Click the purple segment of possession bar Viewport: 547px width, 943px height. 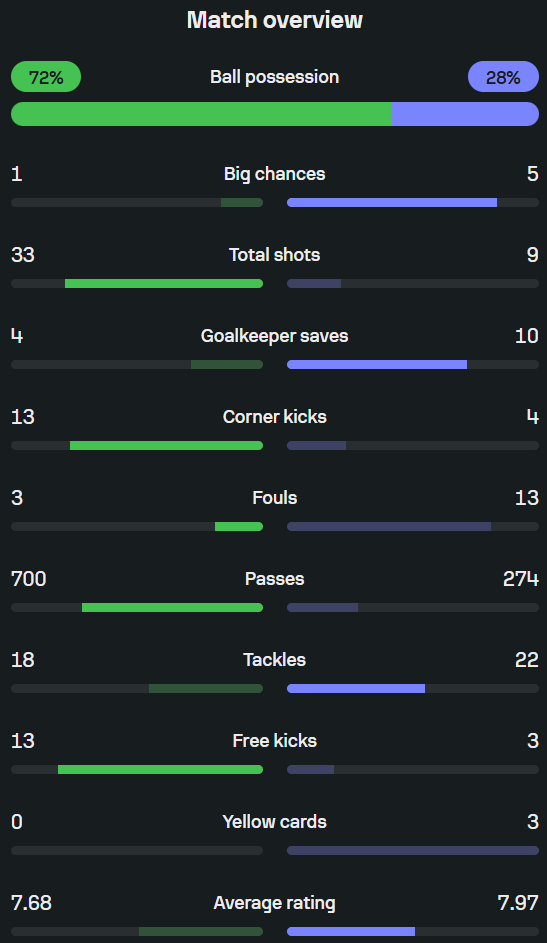pos(465,114)
